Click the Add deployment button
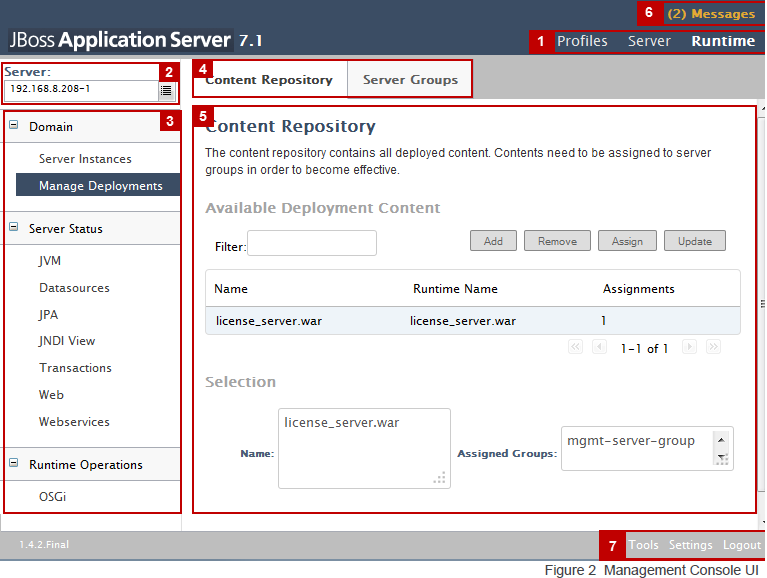The height and width of the screenshot is (578, 767). tap(493, 241)
